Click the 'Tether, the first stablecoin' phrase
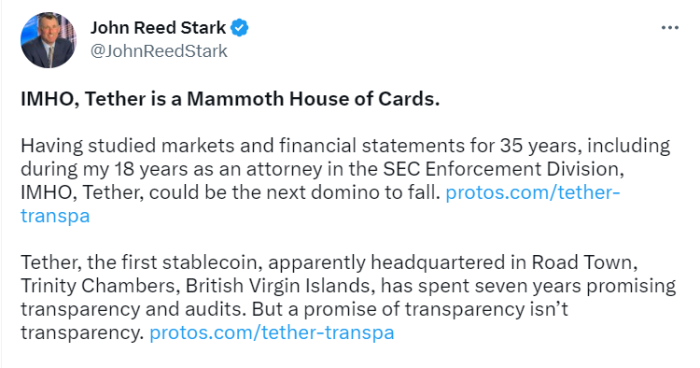This screenshot has height=368, width=700. [141, 263]
